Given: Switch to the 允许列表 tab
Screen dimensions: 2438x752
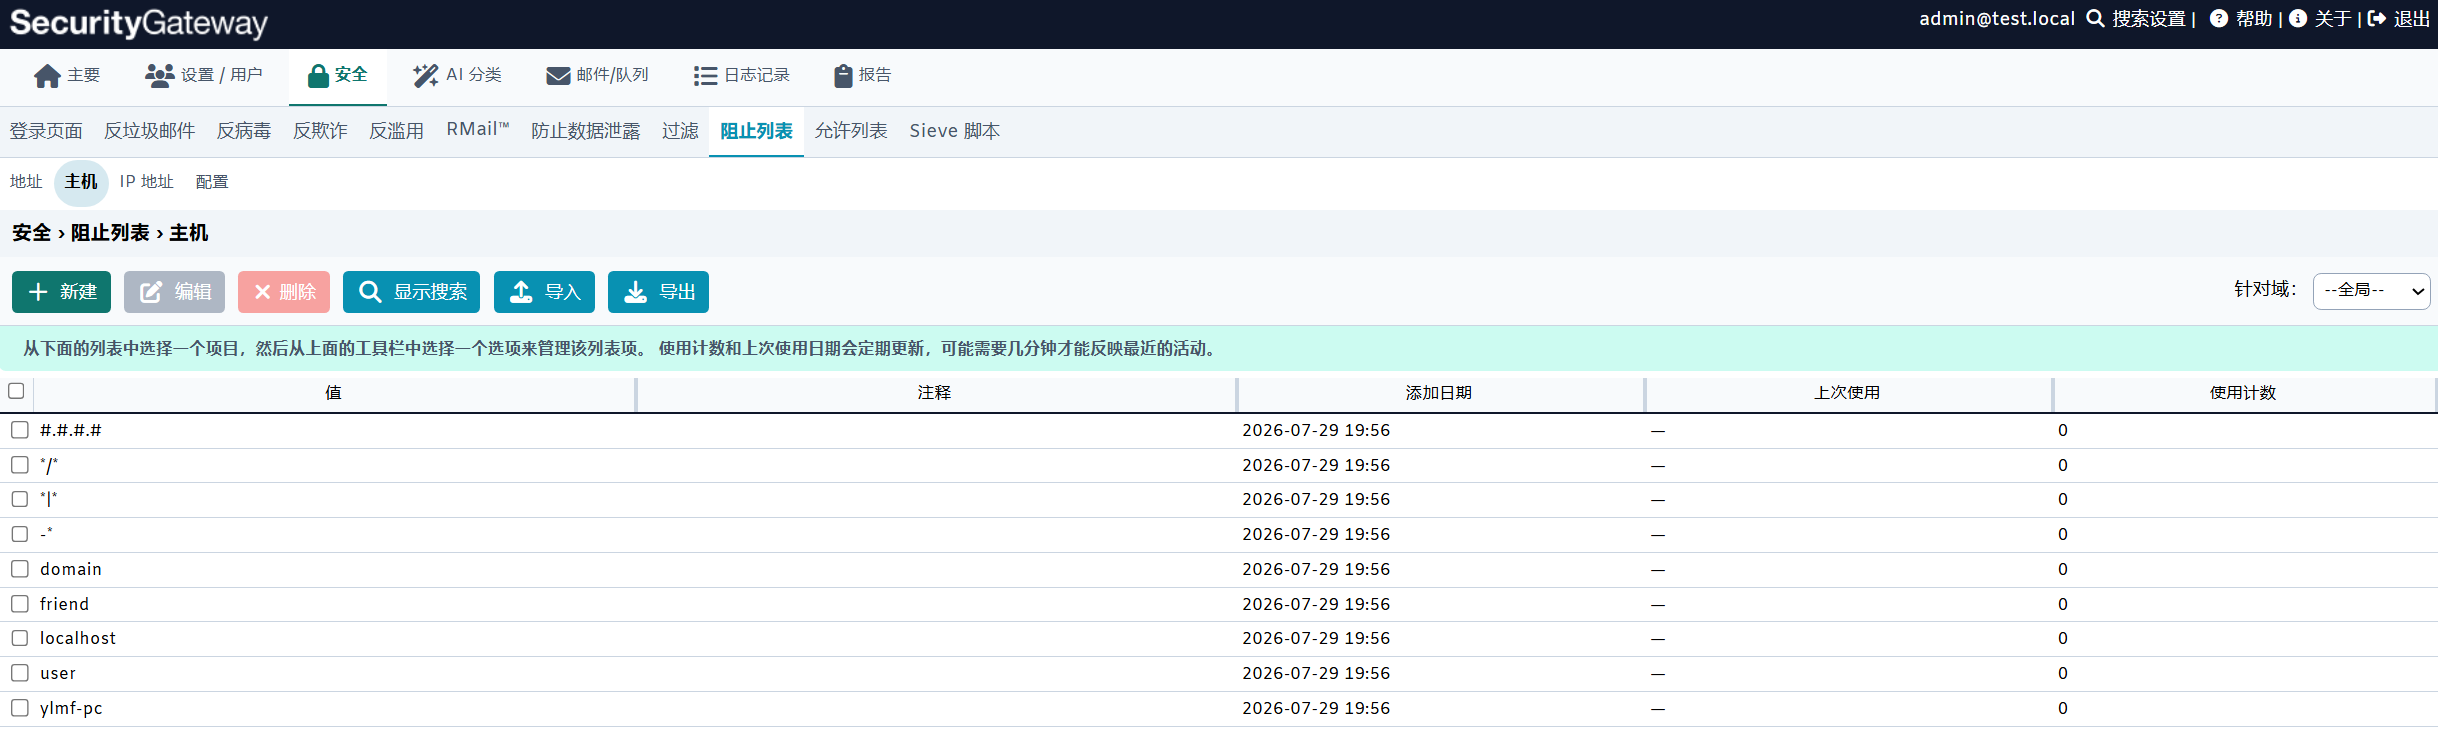Looking at the screenshot, I should coord(850,131).
